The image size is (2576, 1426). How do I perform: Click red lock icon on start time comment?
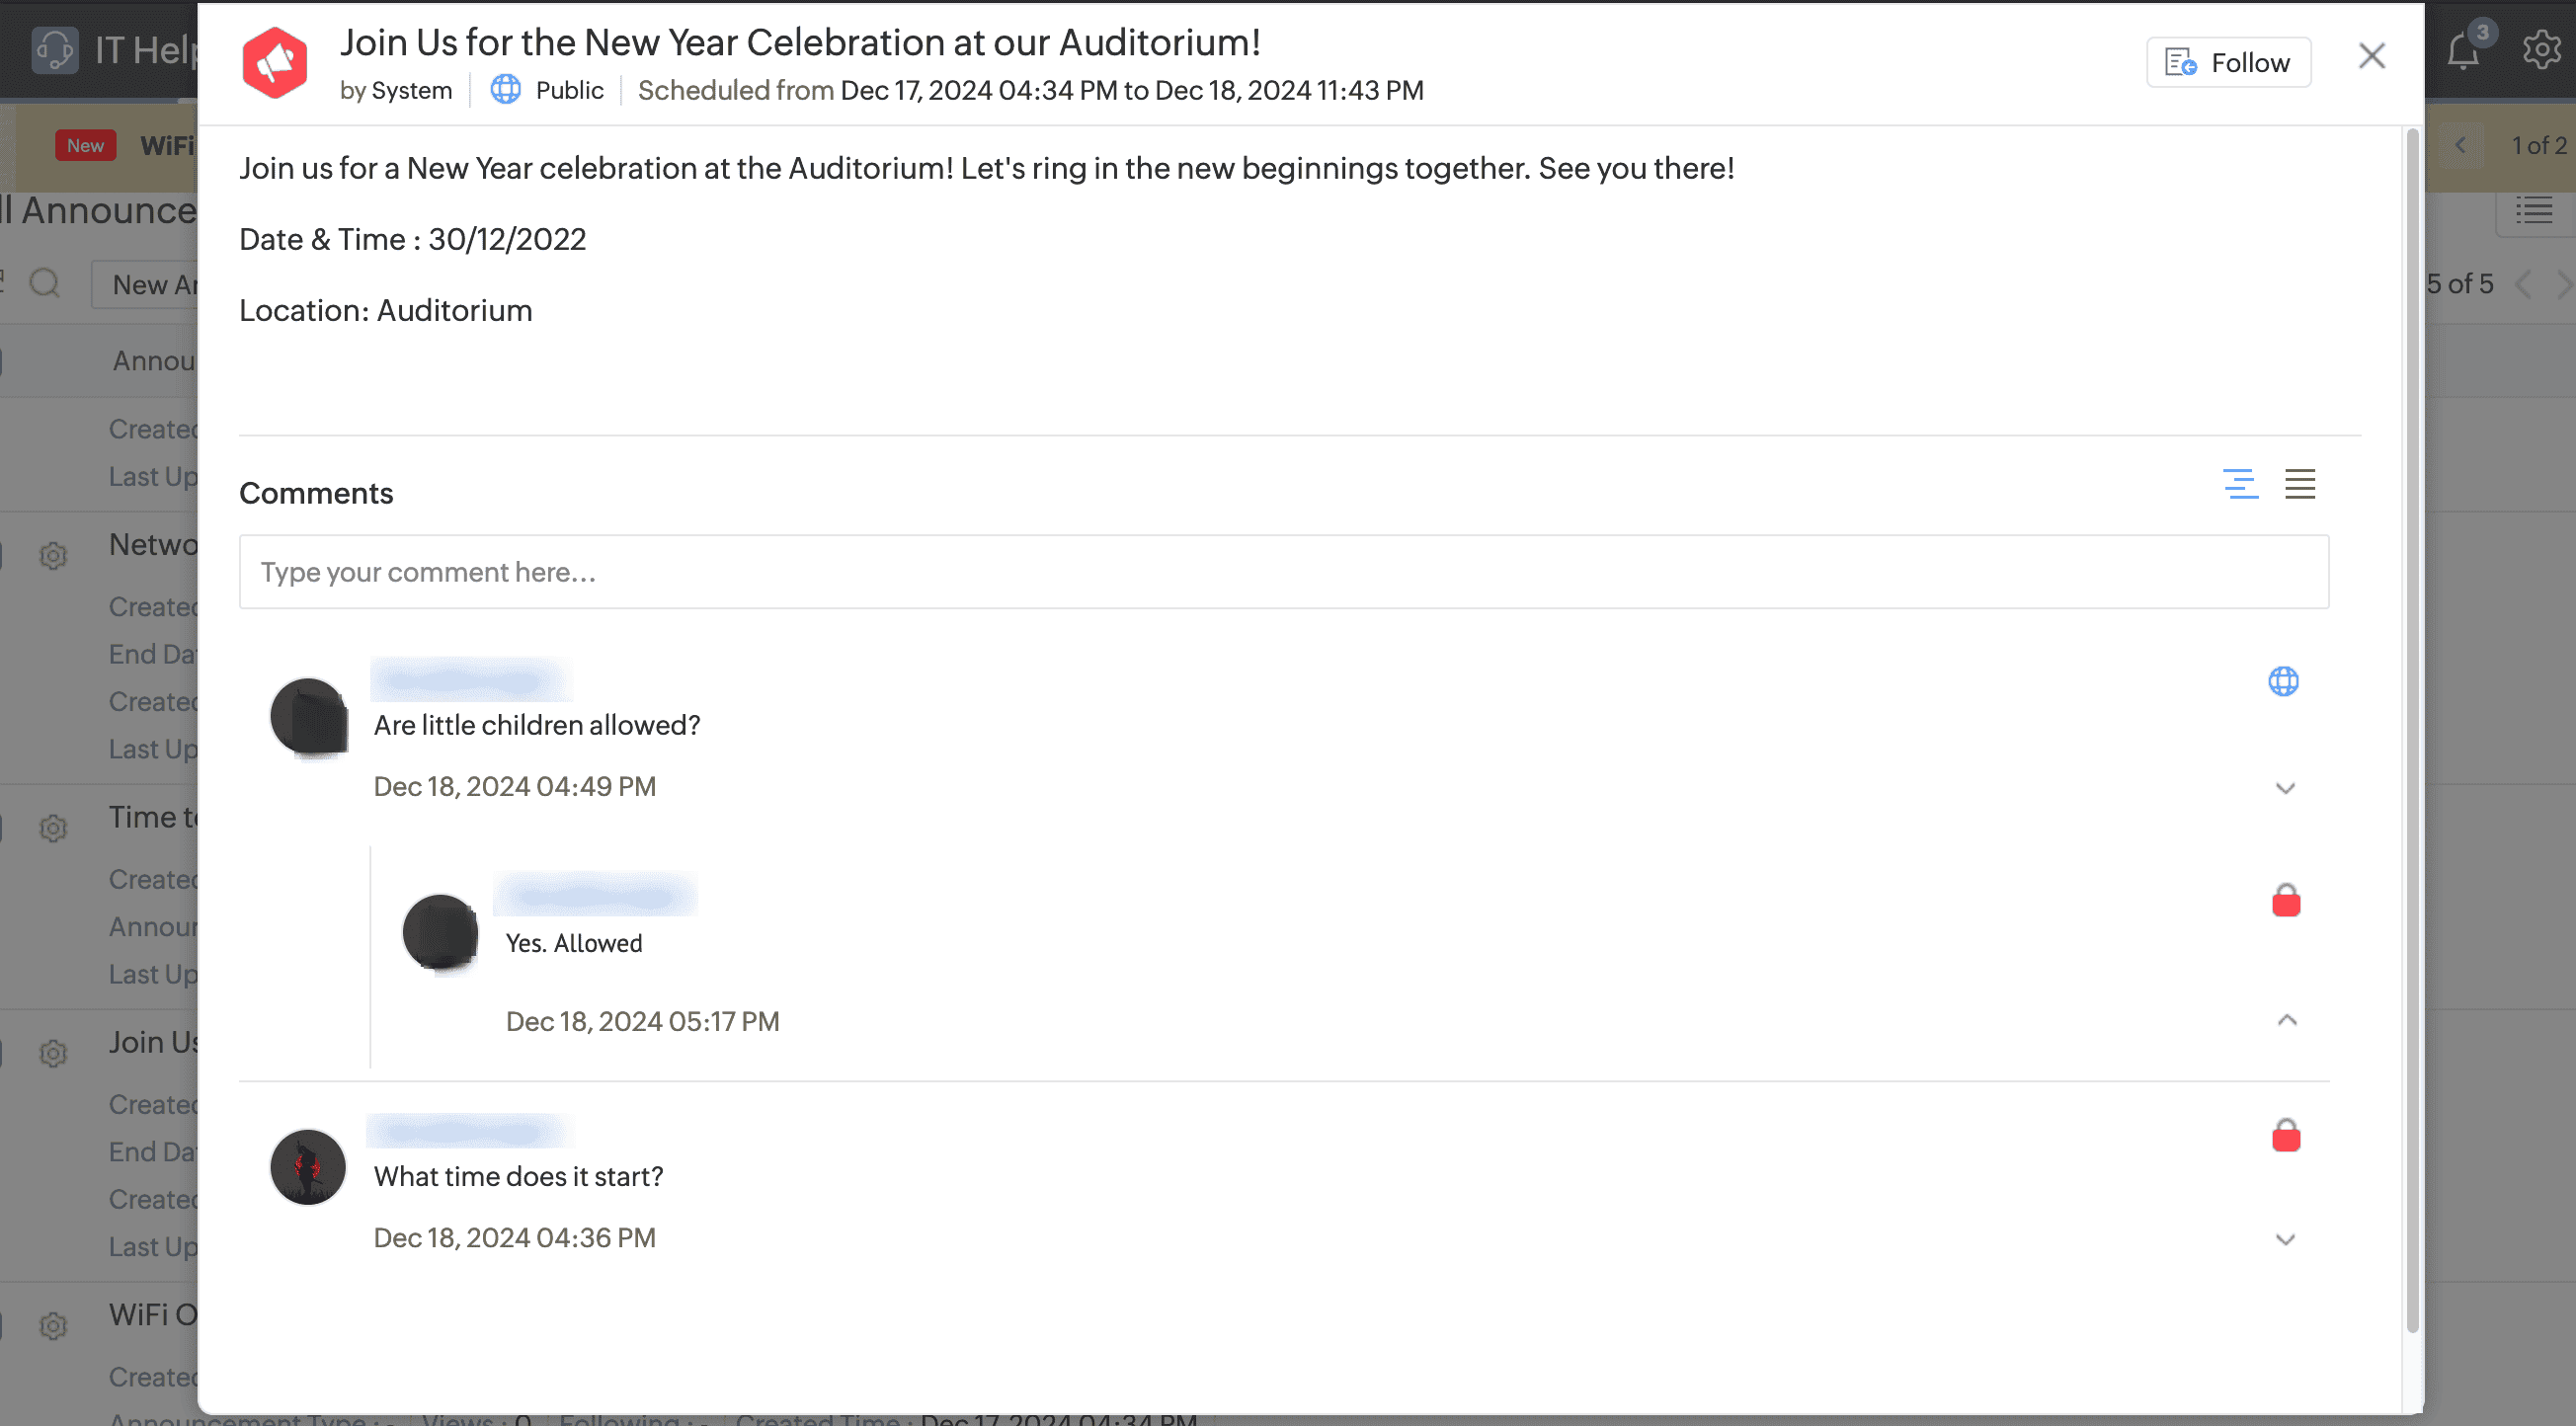pos(2286,1136)
